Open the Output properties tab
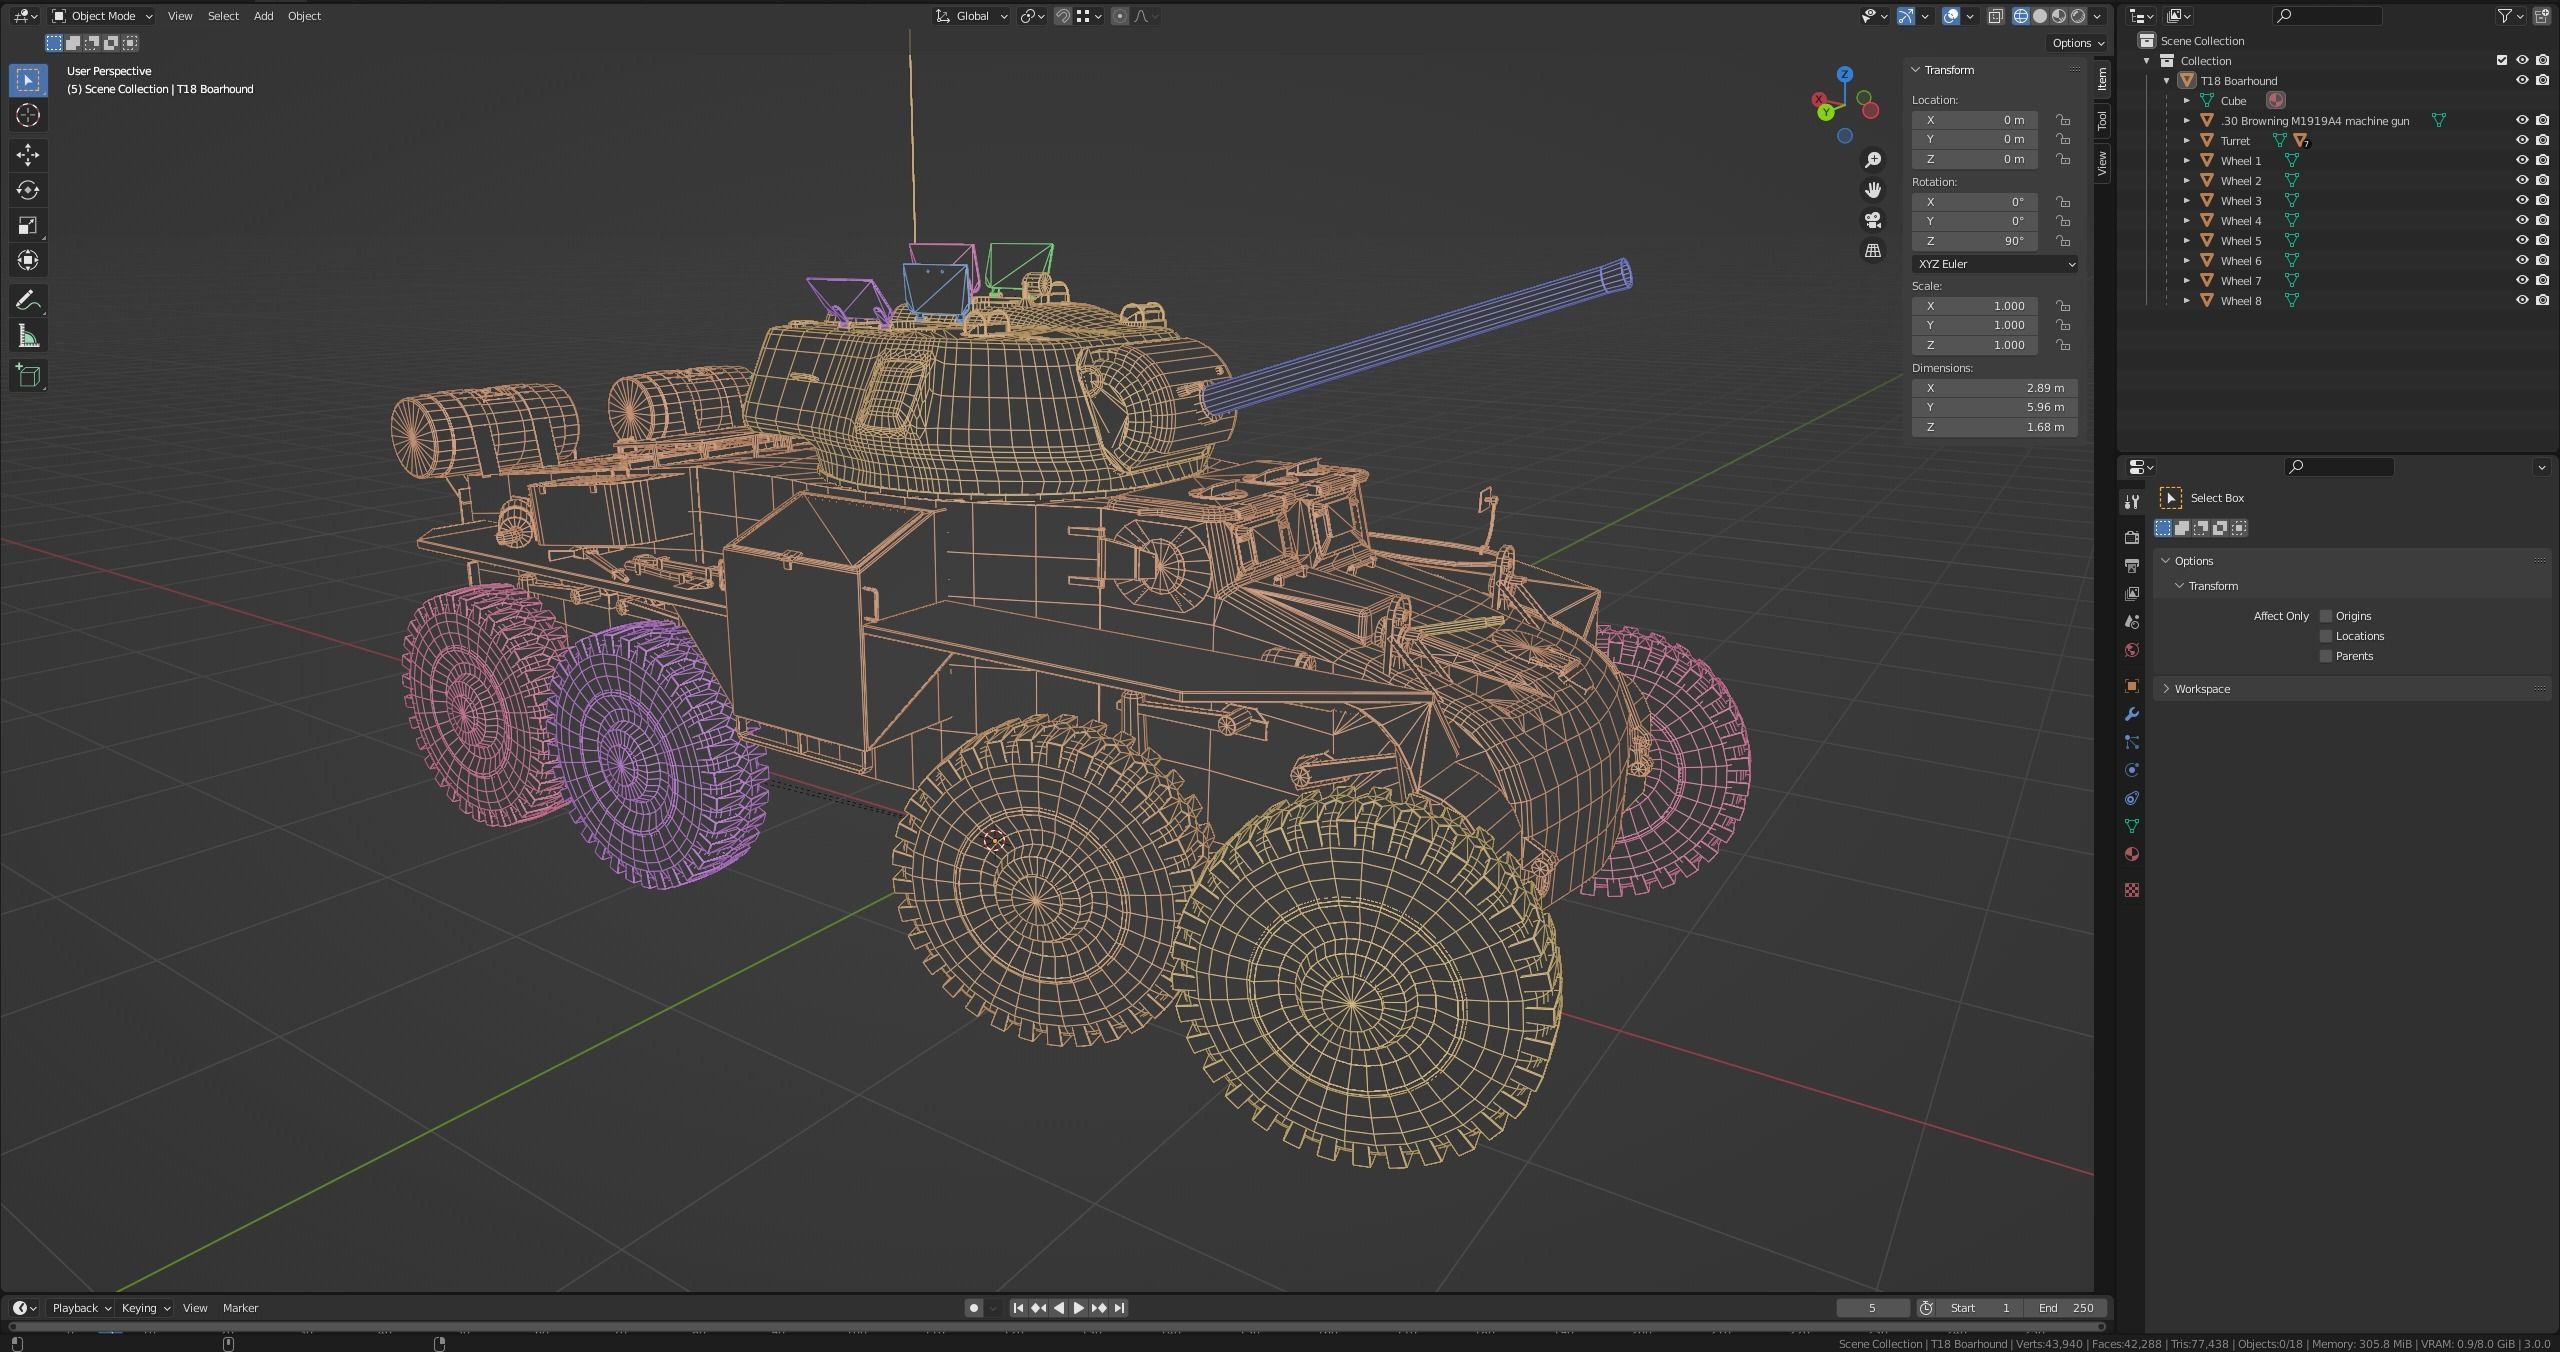 (2131, 565)
